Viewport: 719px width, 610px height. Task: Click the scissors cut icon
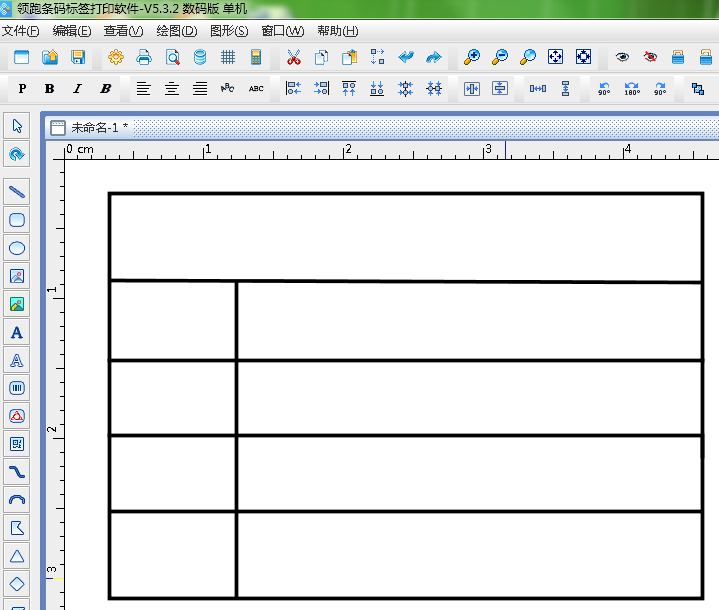(x=293, y=57)
